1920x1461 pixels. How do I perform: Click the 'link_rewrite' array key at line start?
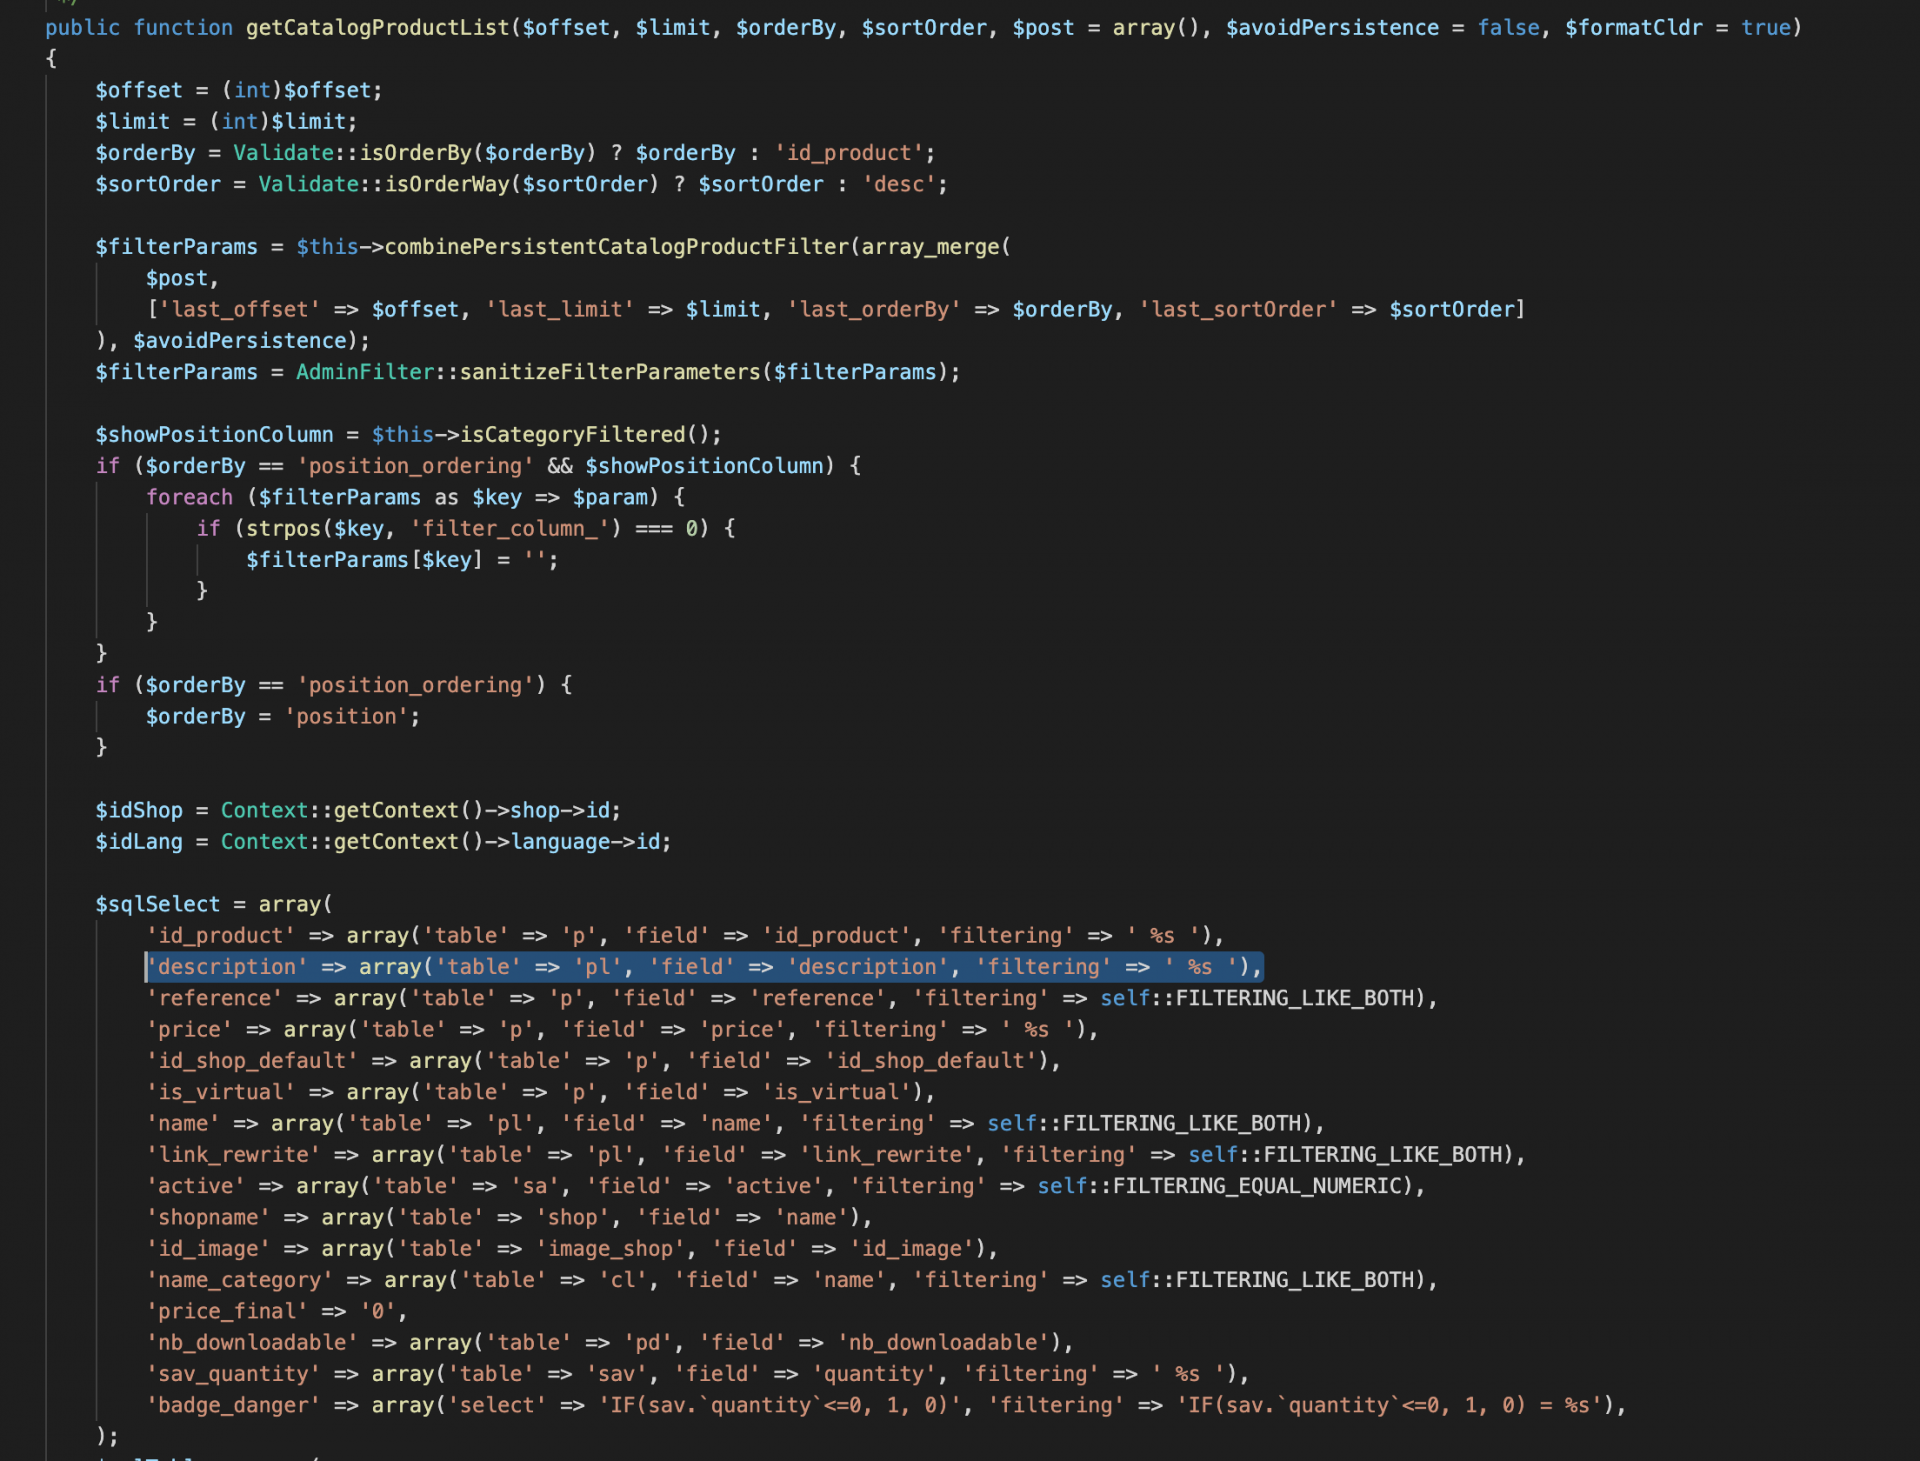pos(233,1155)
